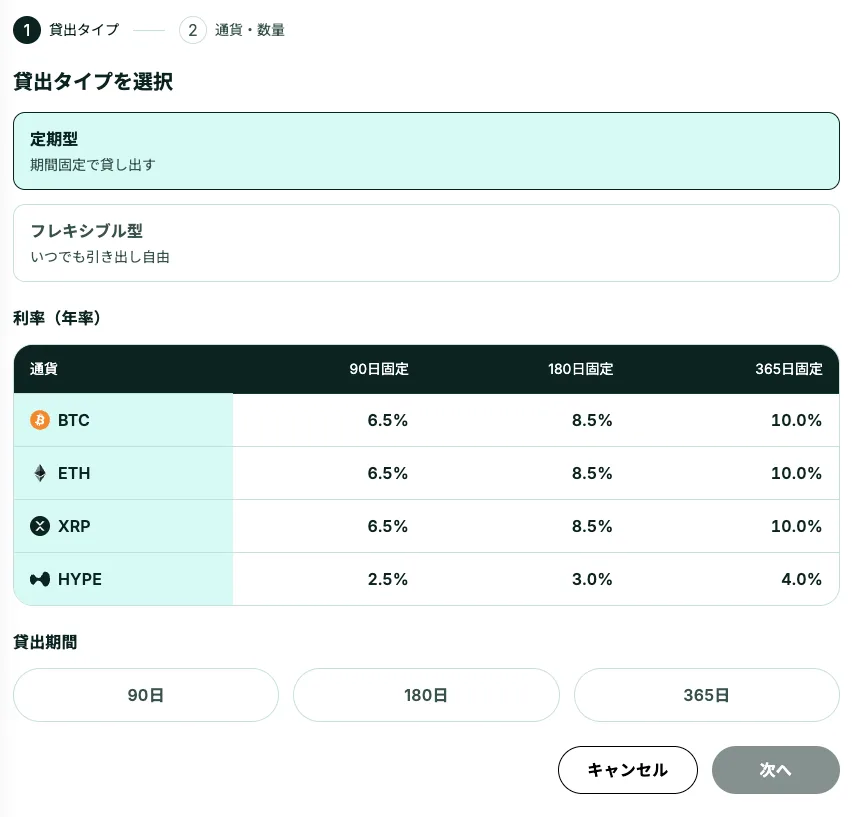Click the 貸出期間 section label
The height and width of the screenshot is (817, 856).
pos(45,642)
